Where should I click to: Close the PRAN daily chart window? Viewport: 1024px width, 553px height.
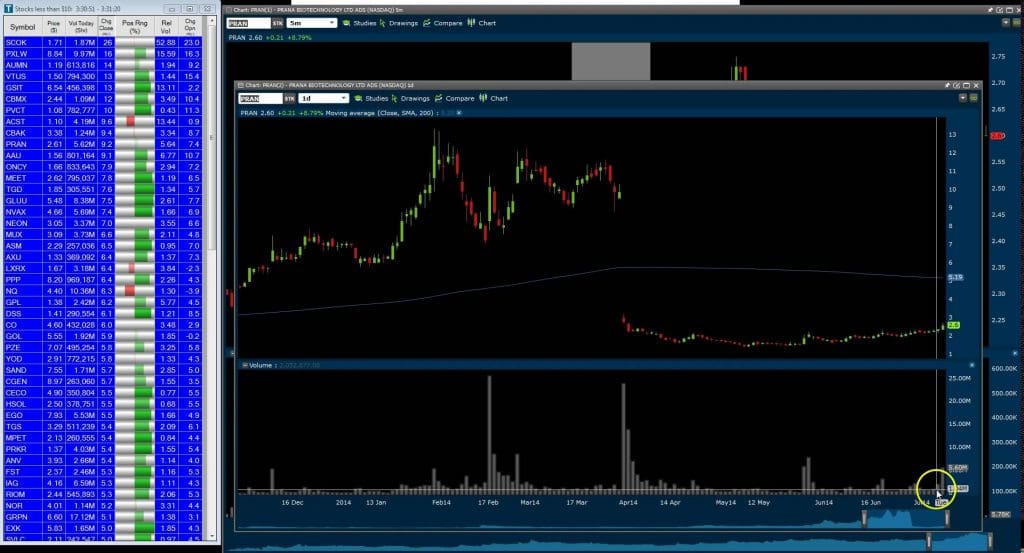coord(976,85)
